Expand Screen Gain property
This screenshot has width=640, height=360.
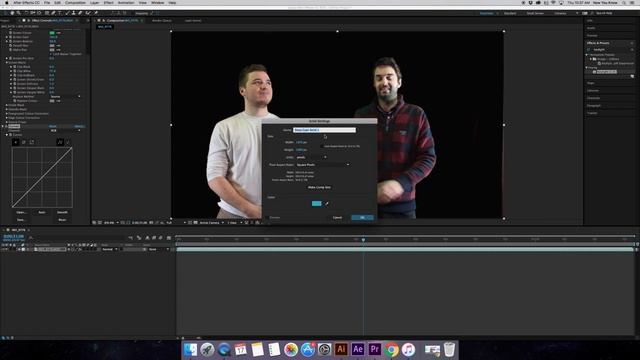pos(7,37)
